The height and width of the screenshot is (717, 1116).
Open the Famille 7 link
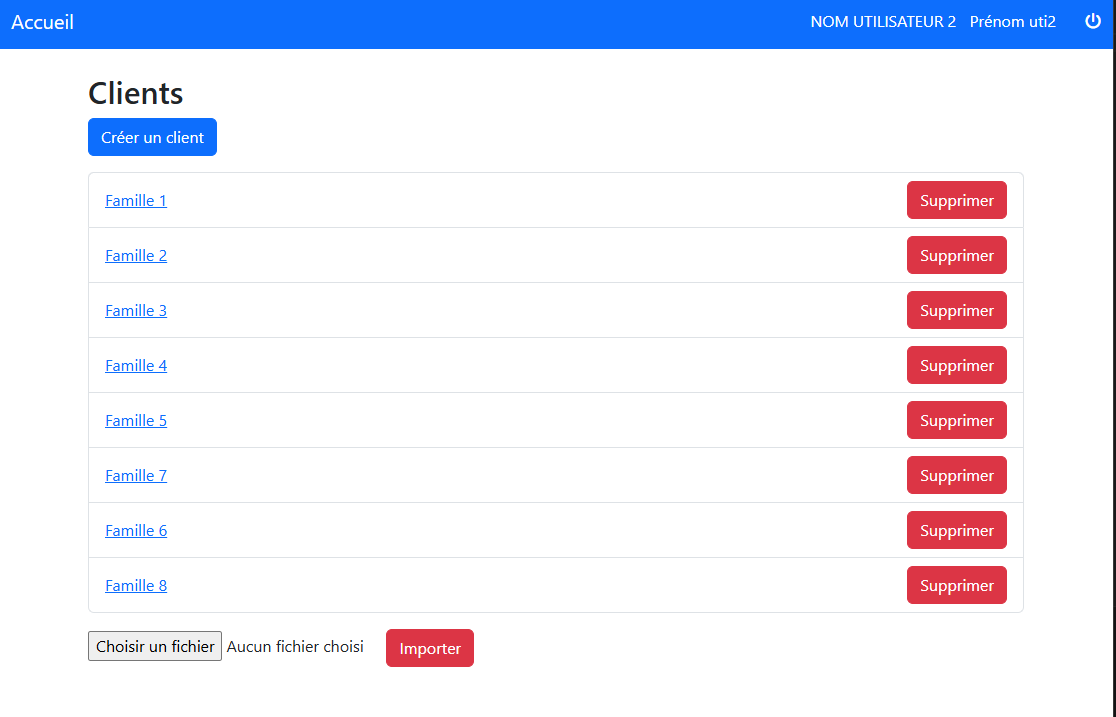point(136,475)
